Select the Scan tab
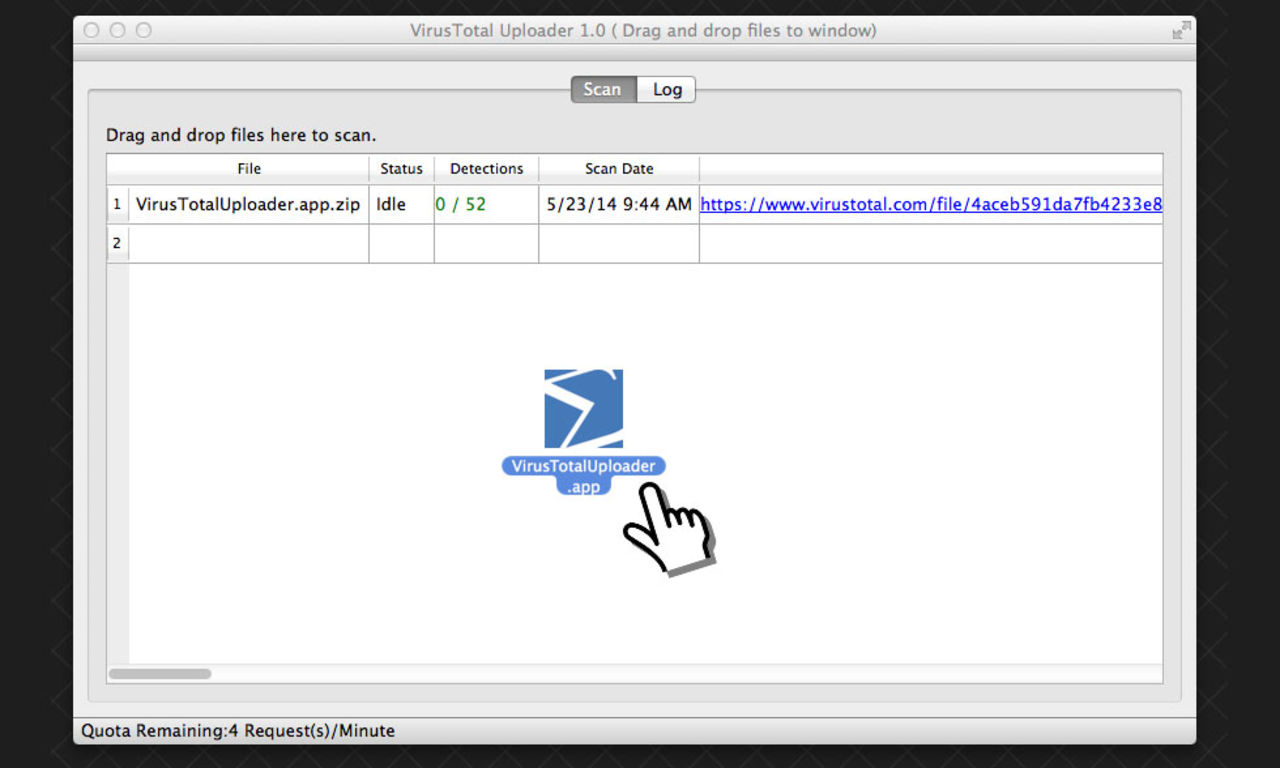The width and height of the screenshot is (1280, 768). pos(602,89)
